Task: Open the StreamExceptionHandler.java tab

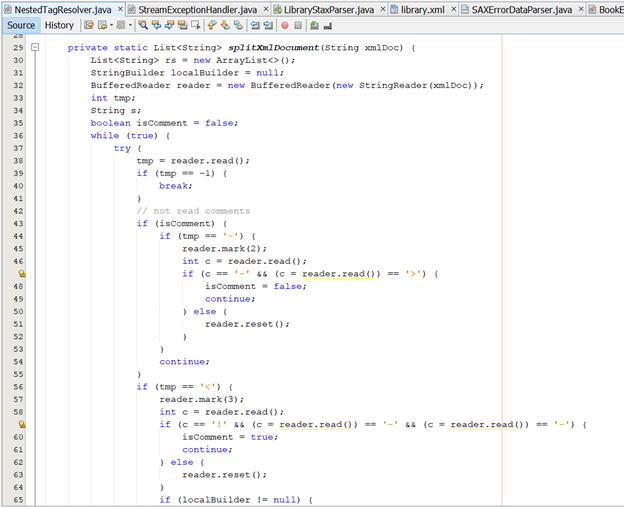Action: click(197, 10)
